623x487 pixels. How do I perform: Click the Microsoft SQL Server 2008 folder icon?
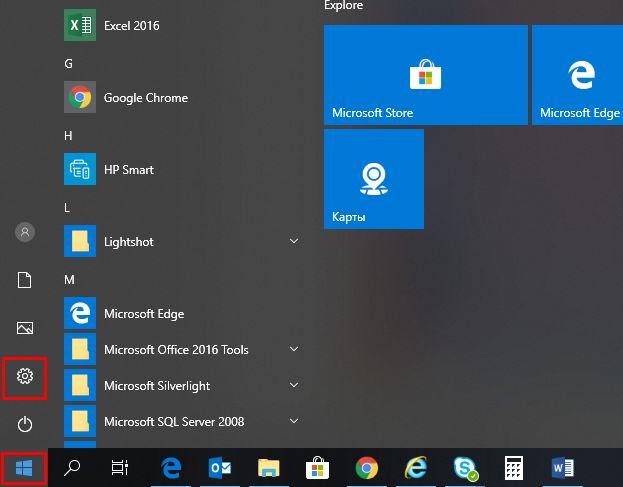point(80,421)
